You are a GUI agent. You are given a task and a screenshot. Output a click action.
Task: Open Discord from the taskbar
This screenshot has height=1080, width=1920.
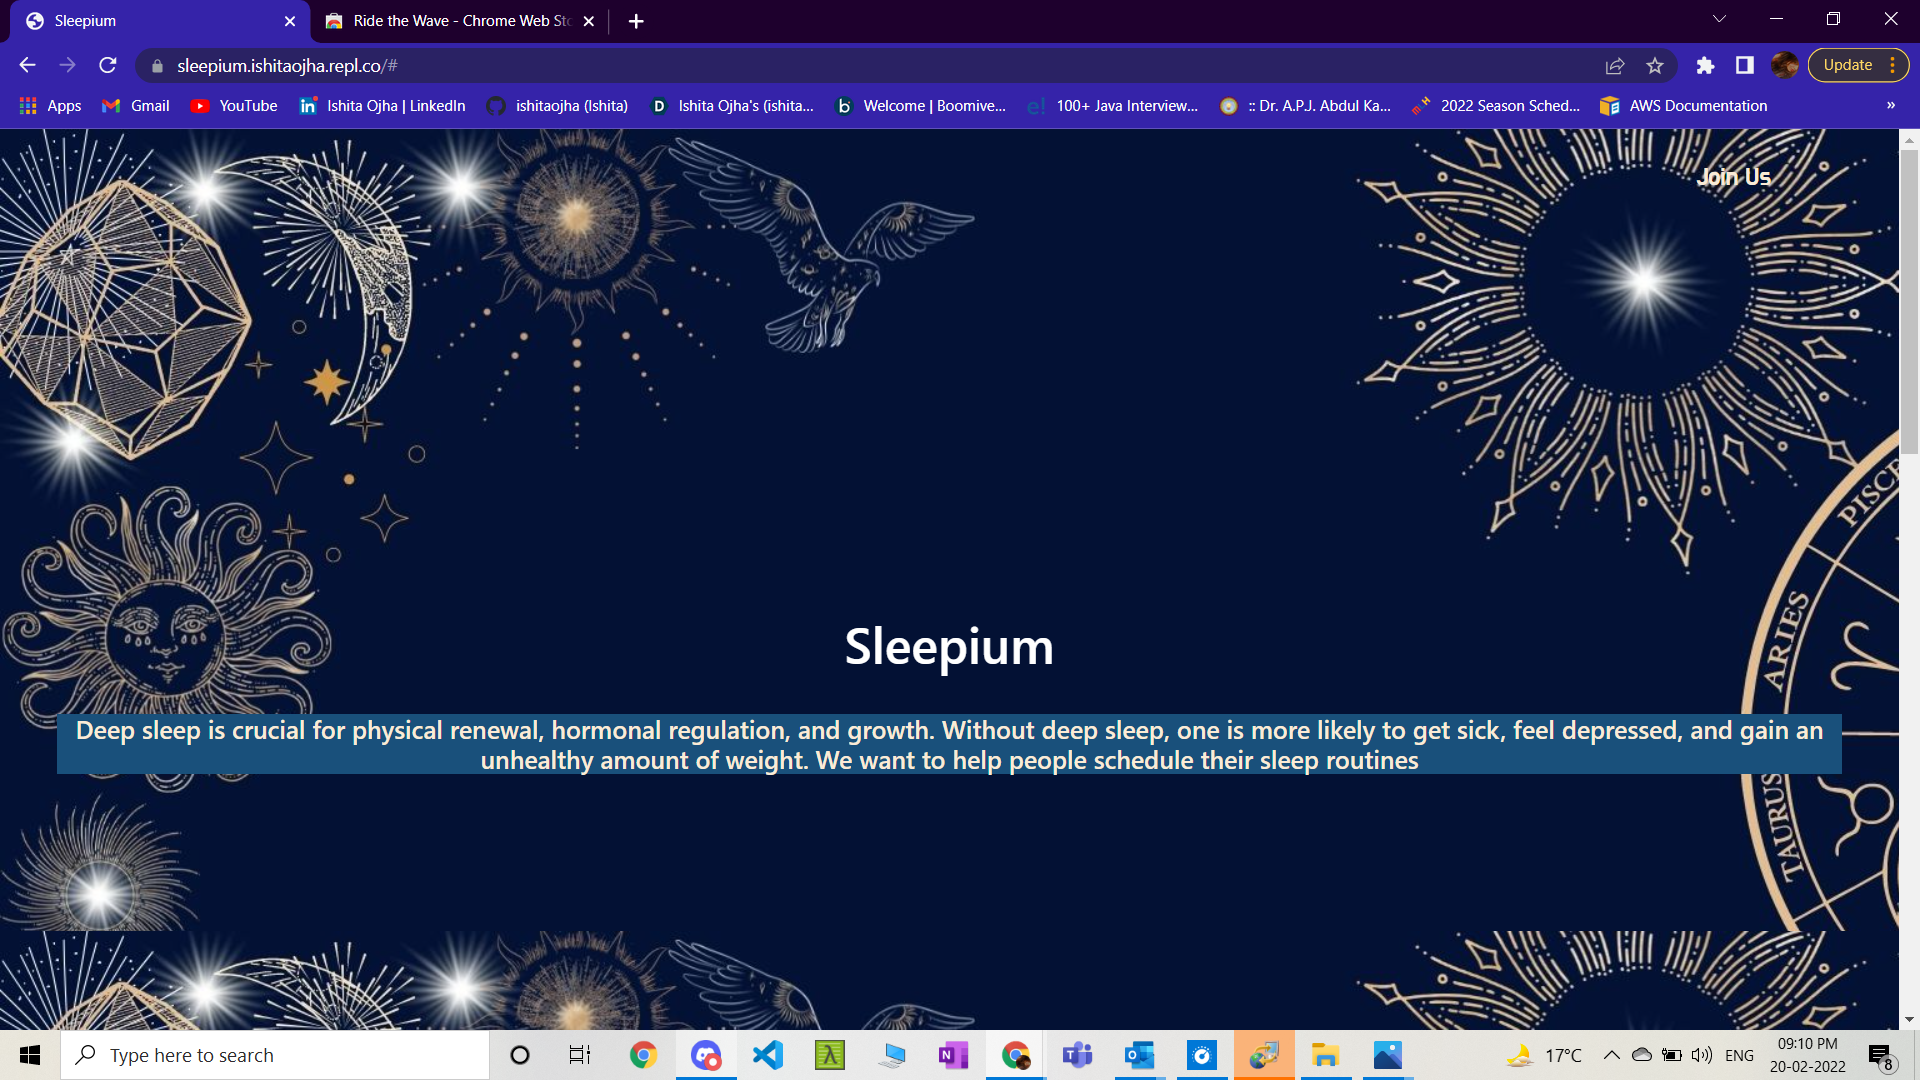point(706,1055)
